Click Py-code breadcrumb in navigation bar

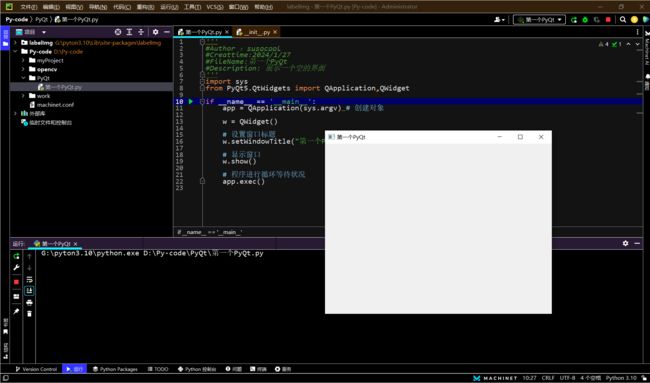click(x=17, y=19)
